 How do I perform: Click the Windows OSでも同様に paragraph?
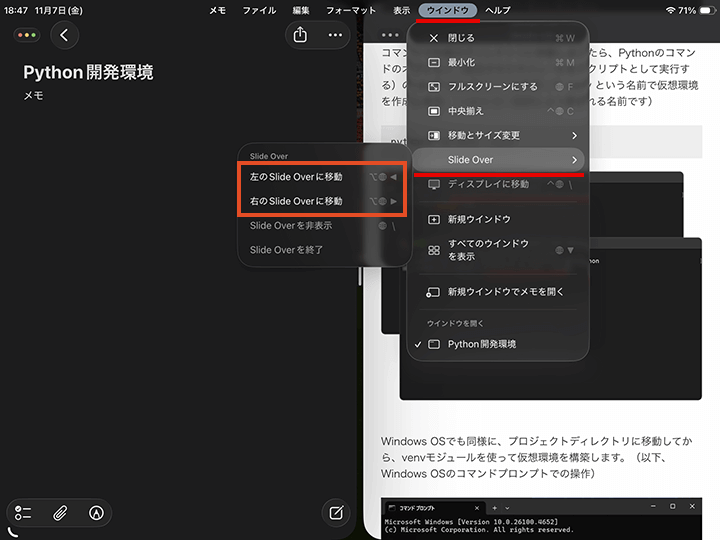tap(536, 457)
